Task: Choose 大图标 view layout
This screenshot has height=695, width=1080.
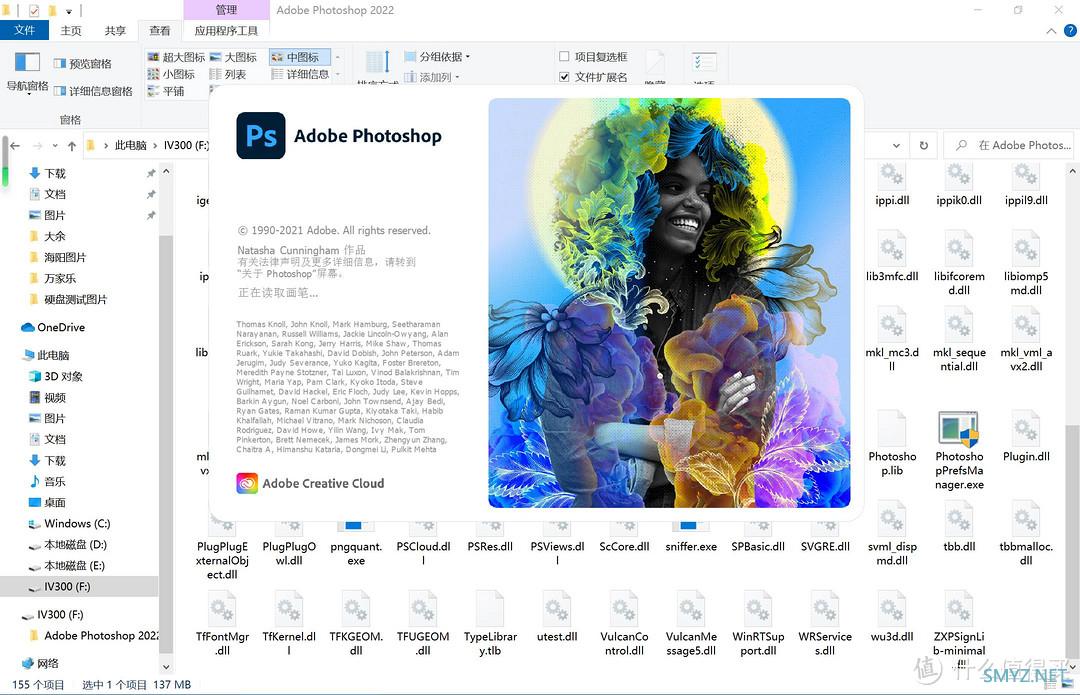Action: (x=233, y=56)
